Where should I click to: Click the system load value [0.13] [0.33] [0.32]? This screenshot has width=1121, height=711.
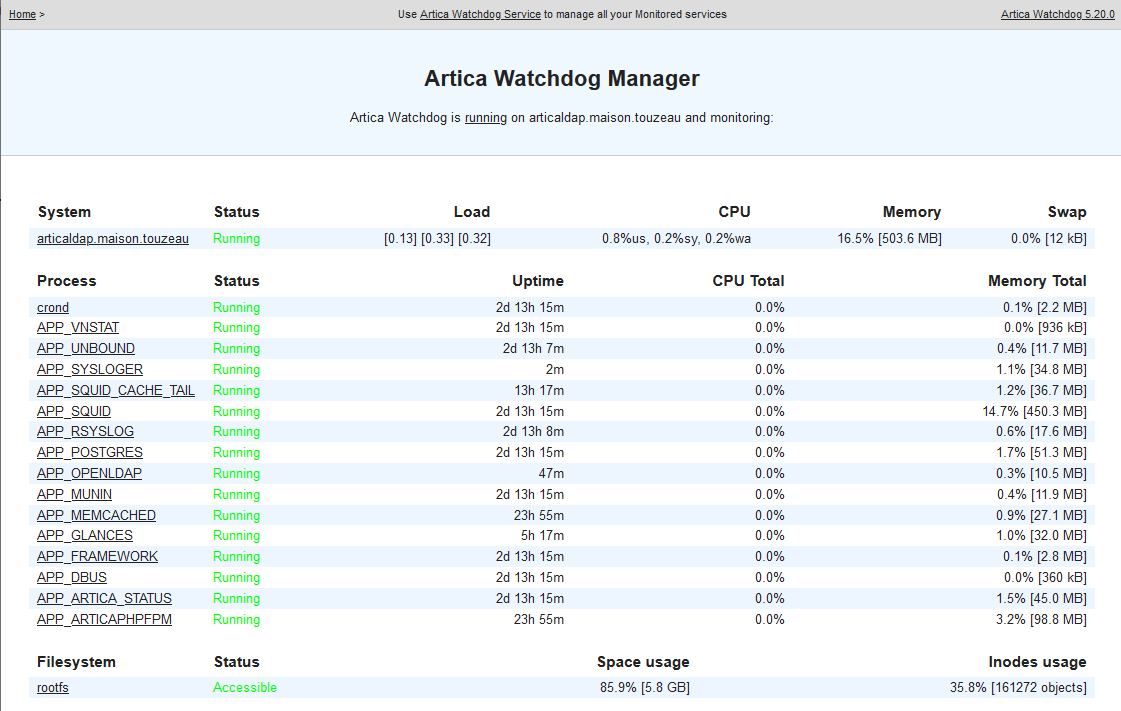438,239
